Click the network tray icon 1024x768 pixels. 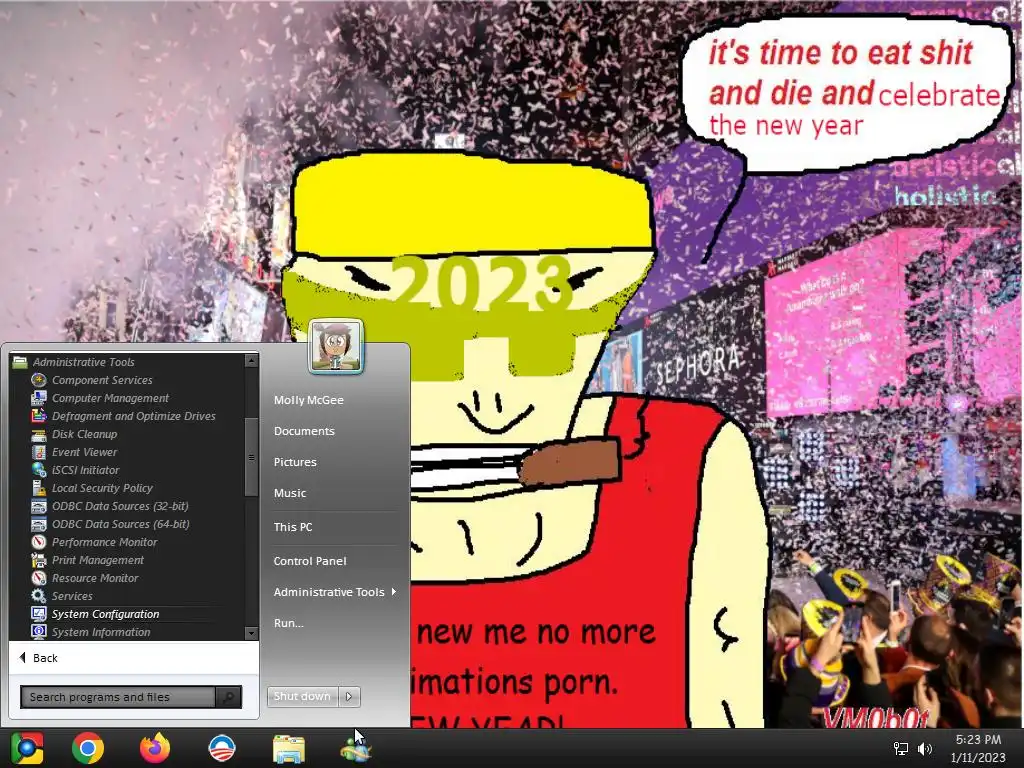[x=901, y=749]
